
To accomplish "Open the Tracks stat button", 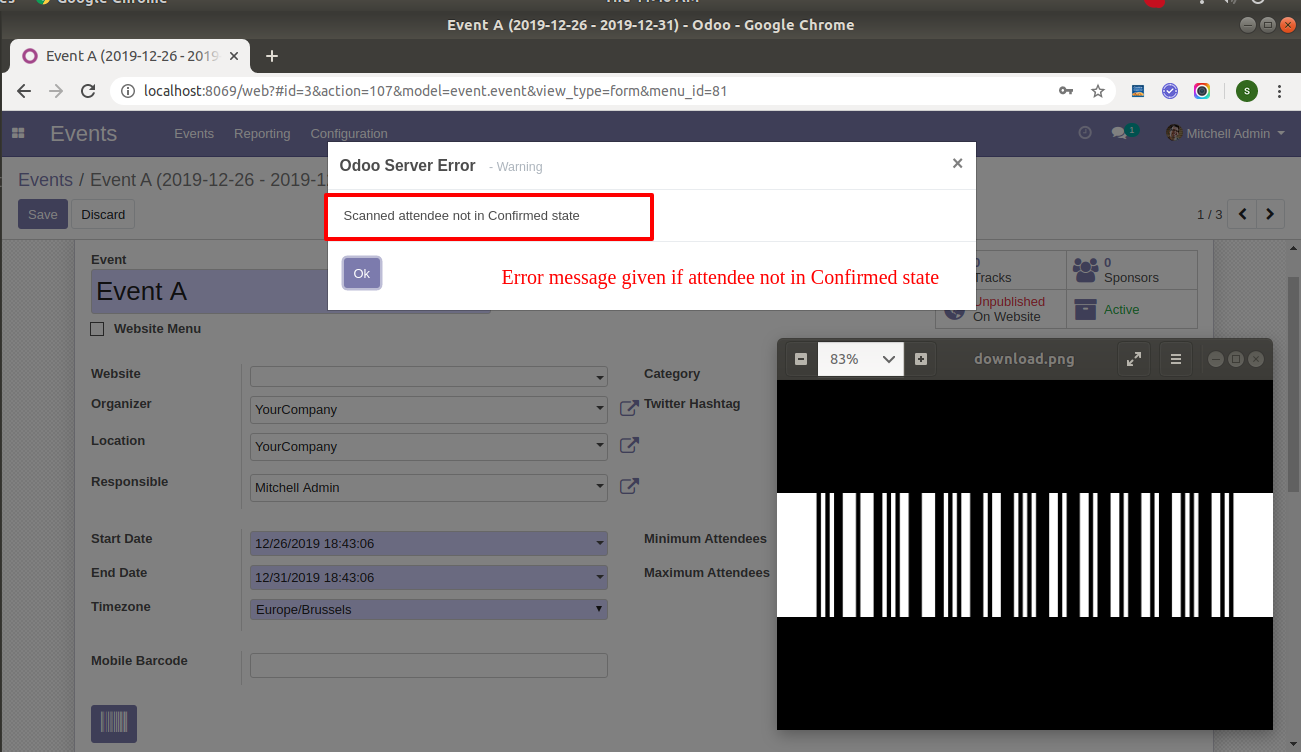I will (x=1001, y=270).
